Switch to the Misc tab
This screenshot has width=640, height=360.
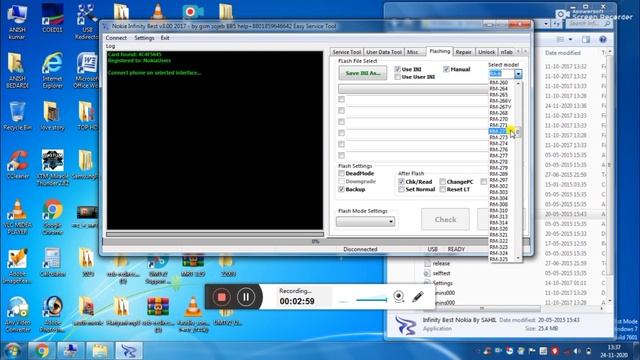click(413, 52)
